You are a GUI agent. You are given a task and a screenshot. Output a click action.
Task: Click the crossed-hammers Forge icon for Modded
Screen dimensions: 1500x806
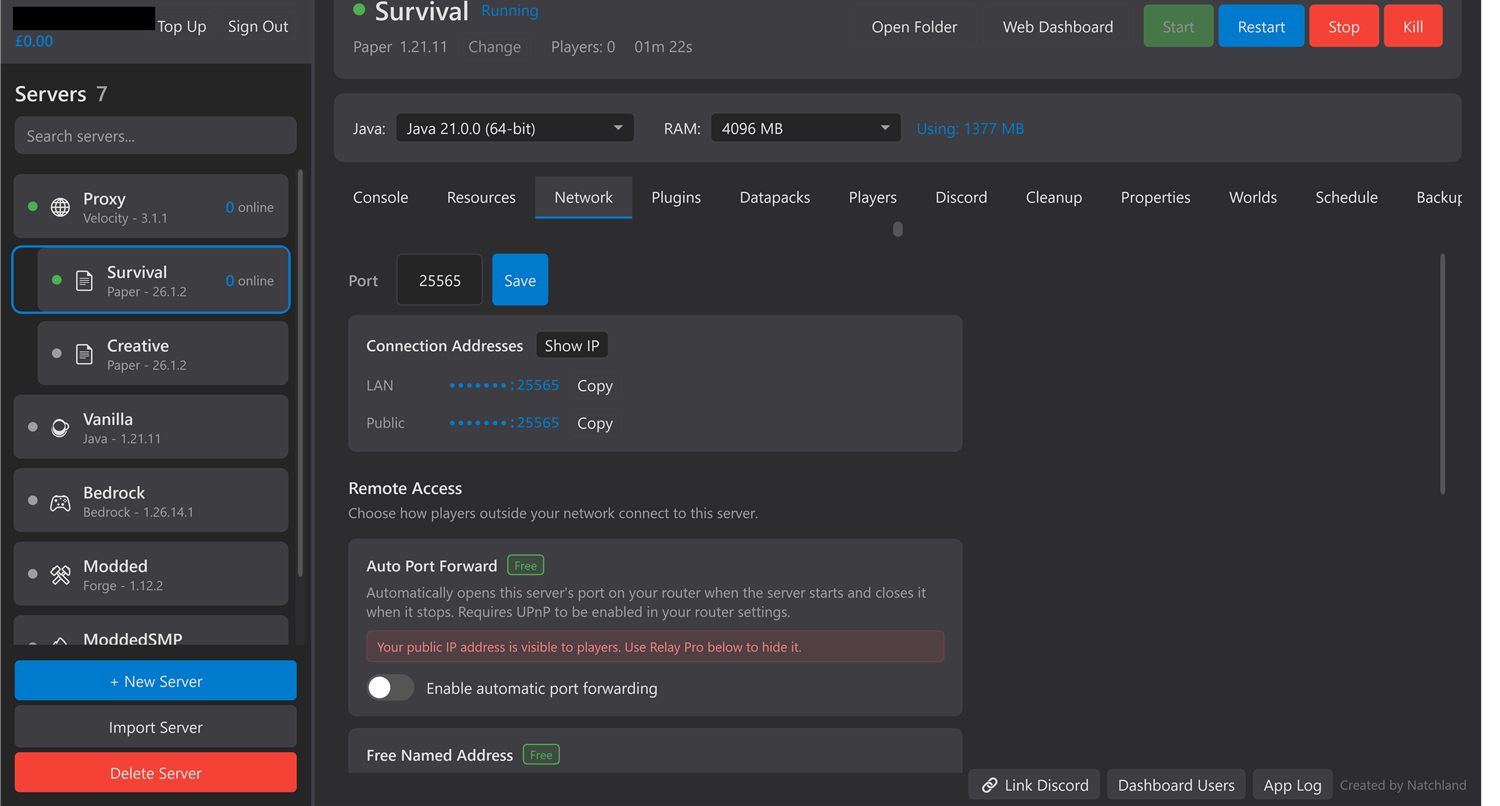click(60, 573)
